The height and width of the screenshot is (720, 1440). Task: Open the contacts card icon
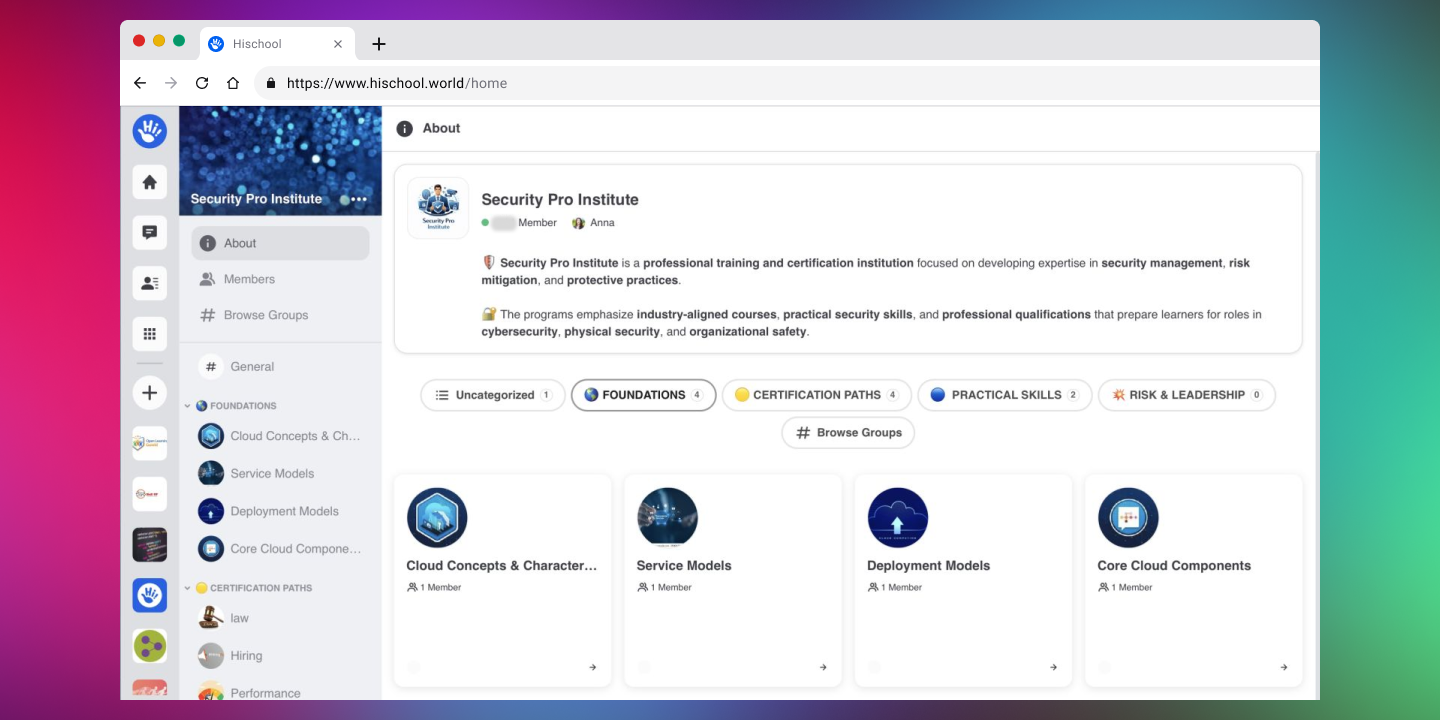tap(150, 283)
